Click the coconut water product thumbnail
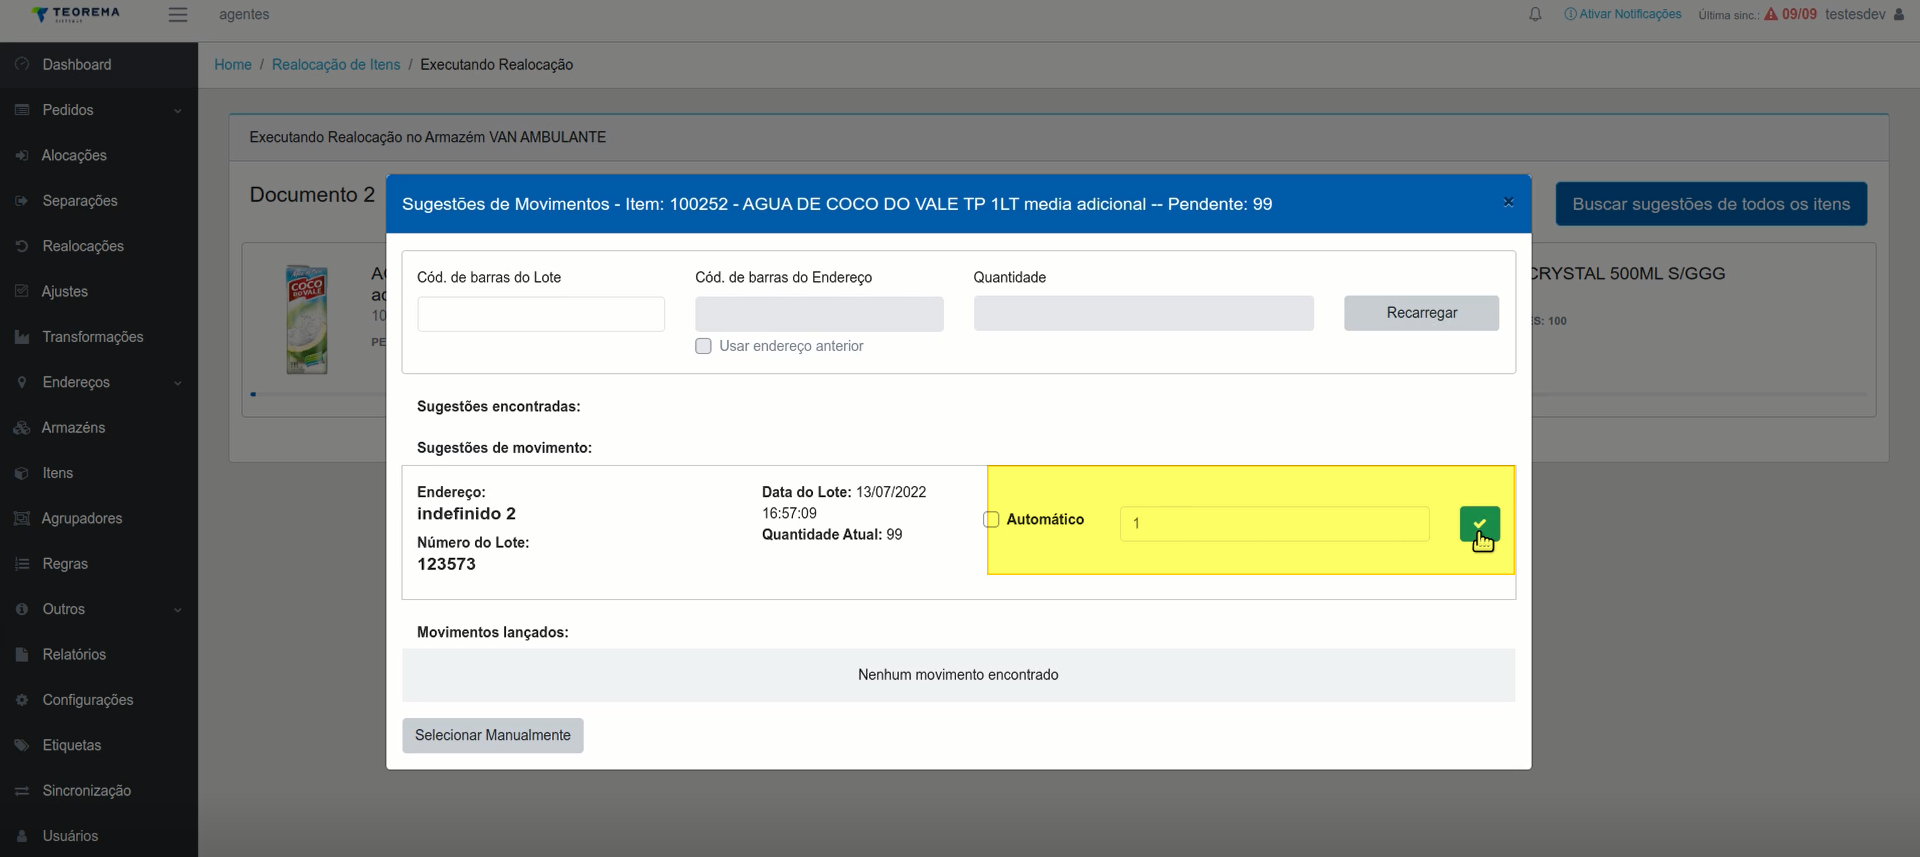The image size is (1920, 857). (307, 319)
